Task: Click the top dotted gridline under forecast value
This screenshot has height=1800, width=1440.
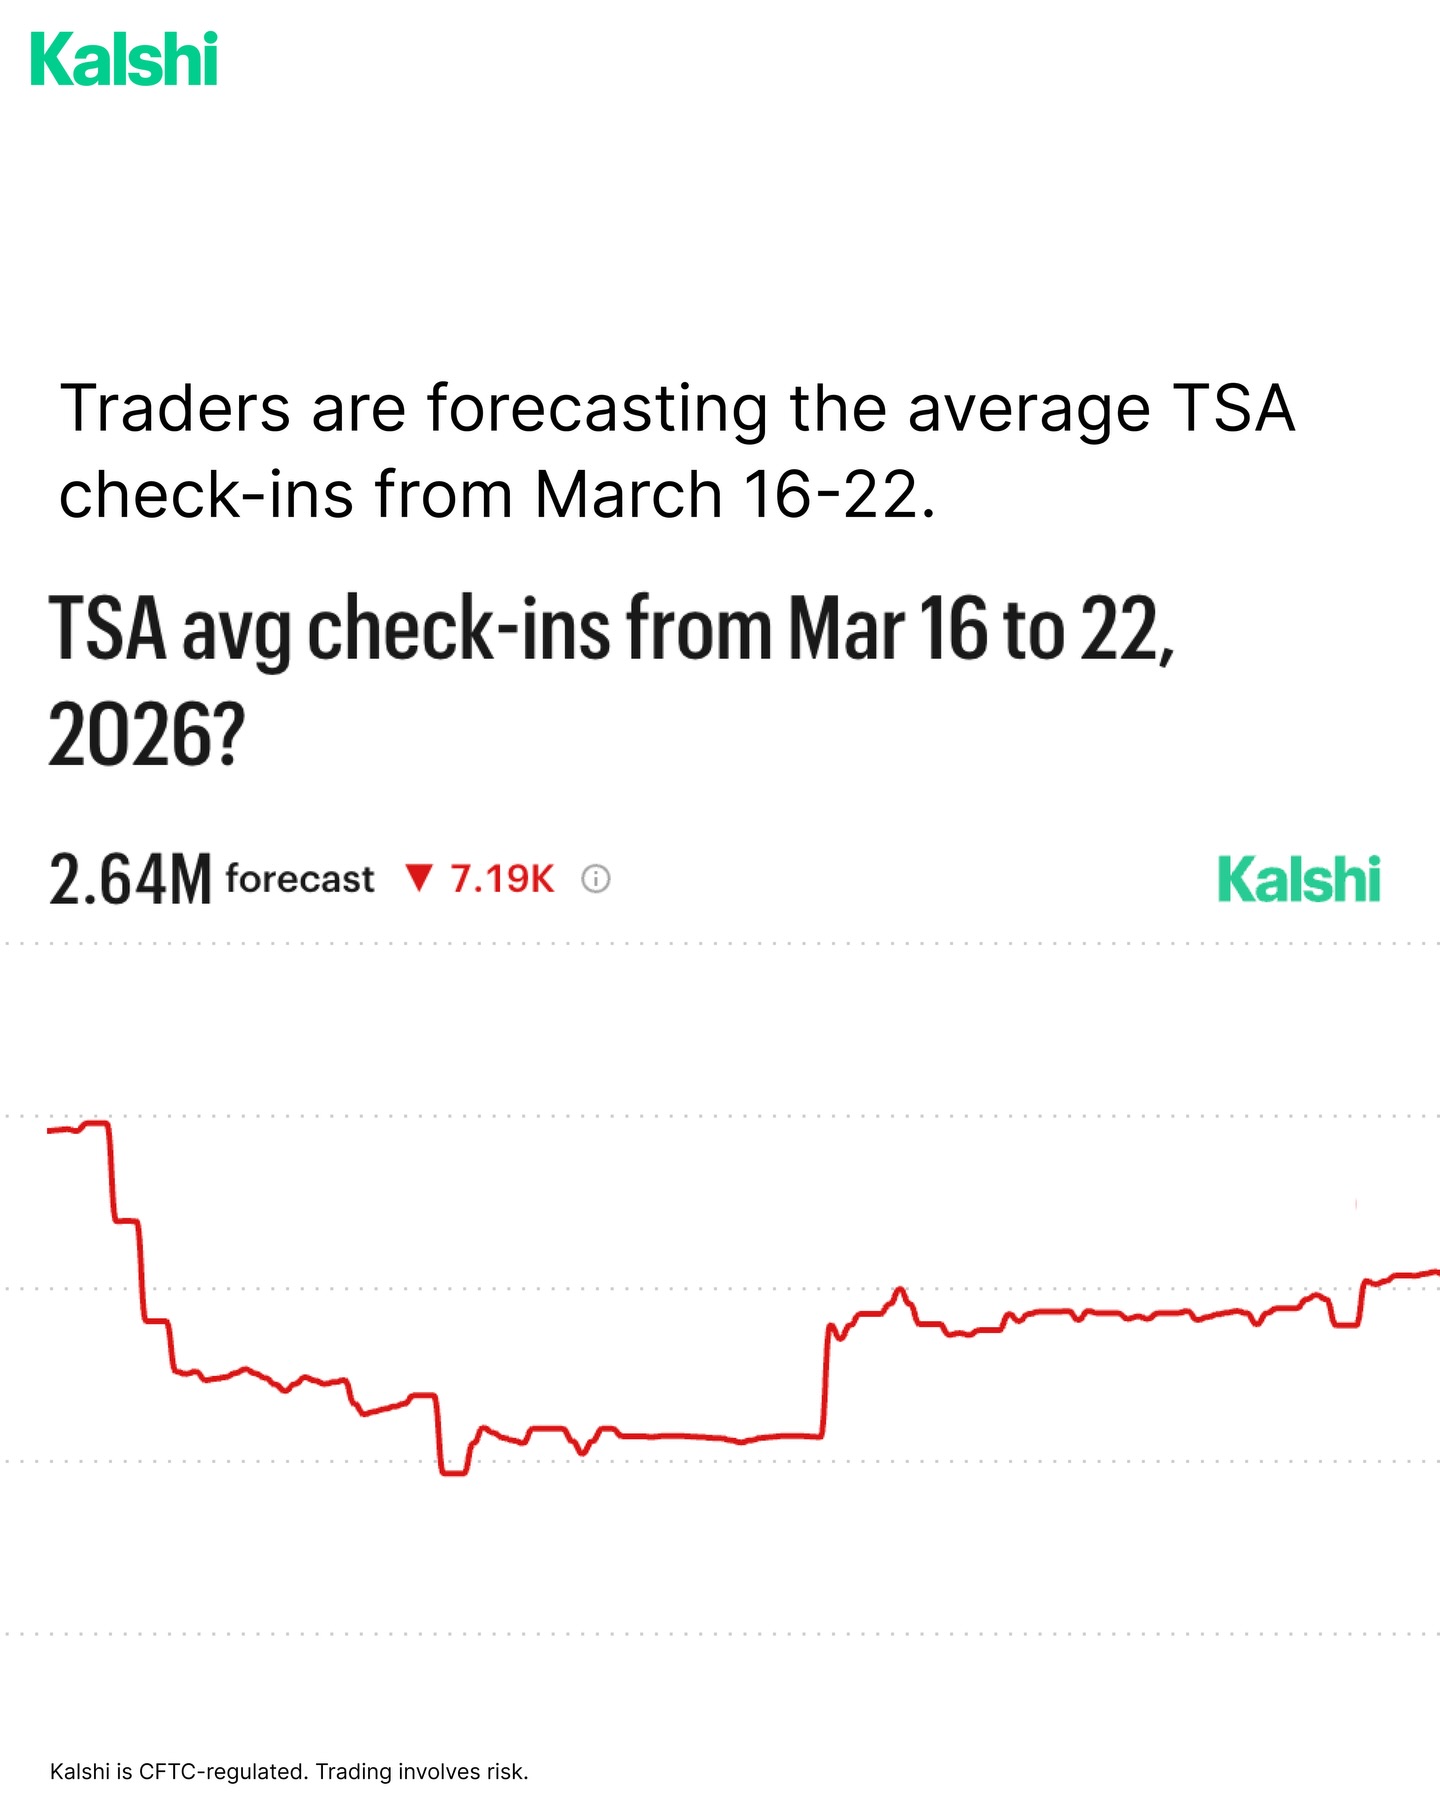Action: pyautogui.click(x=720, y=943)
